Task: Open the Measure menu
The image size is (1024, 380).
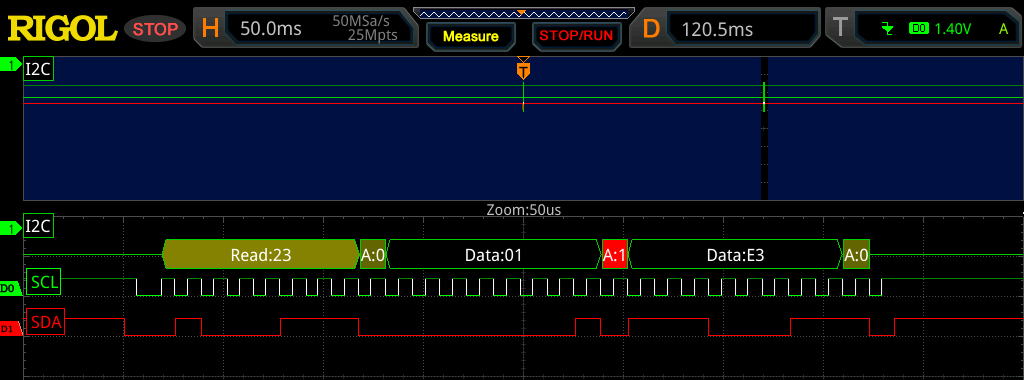Action: [x=470, y=37]
